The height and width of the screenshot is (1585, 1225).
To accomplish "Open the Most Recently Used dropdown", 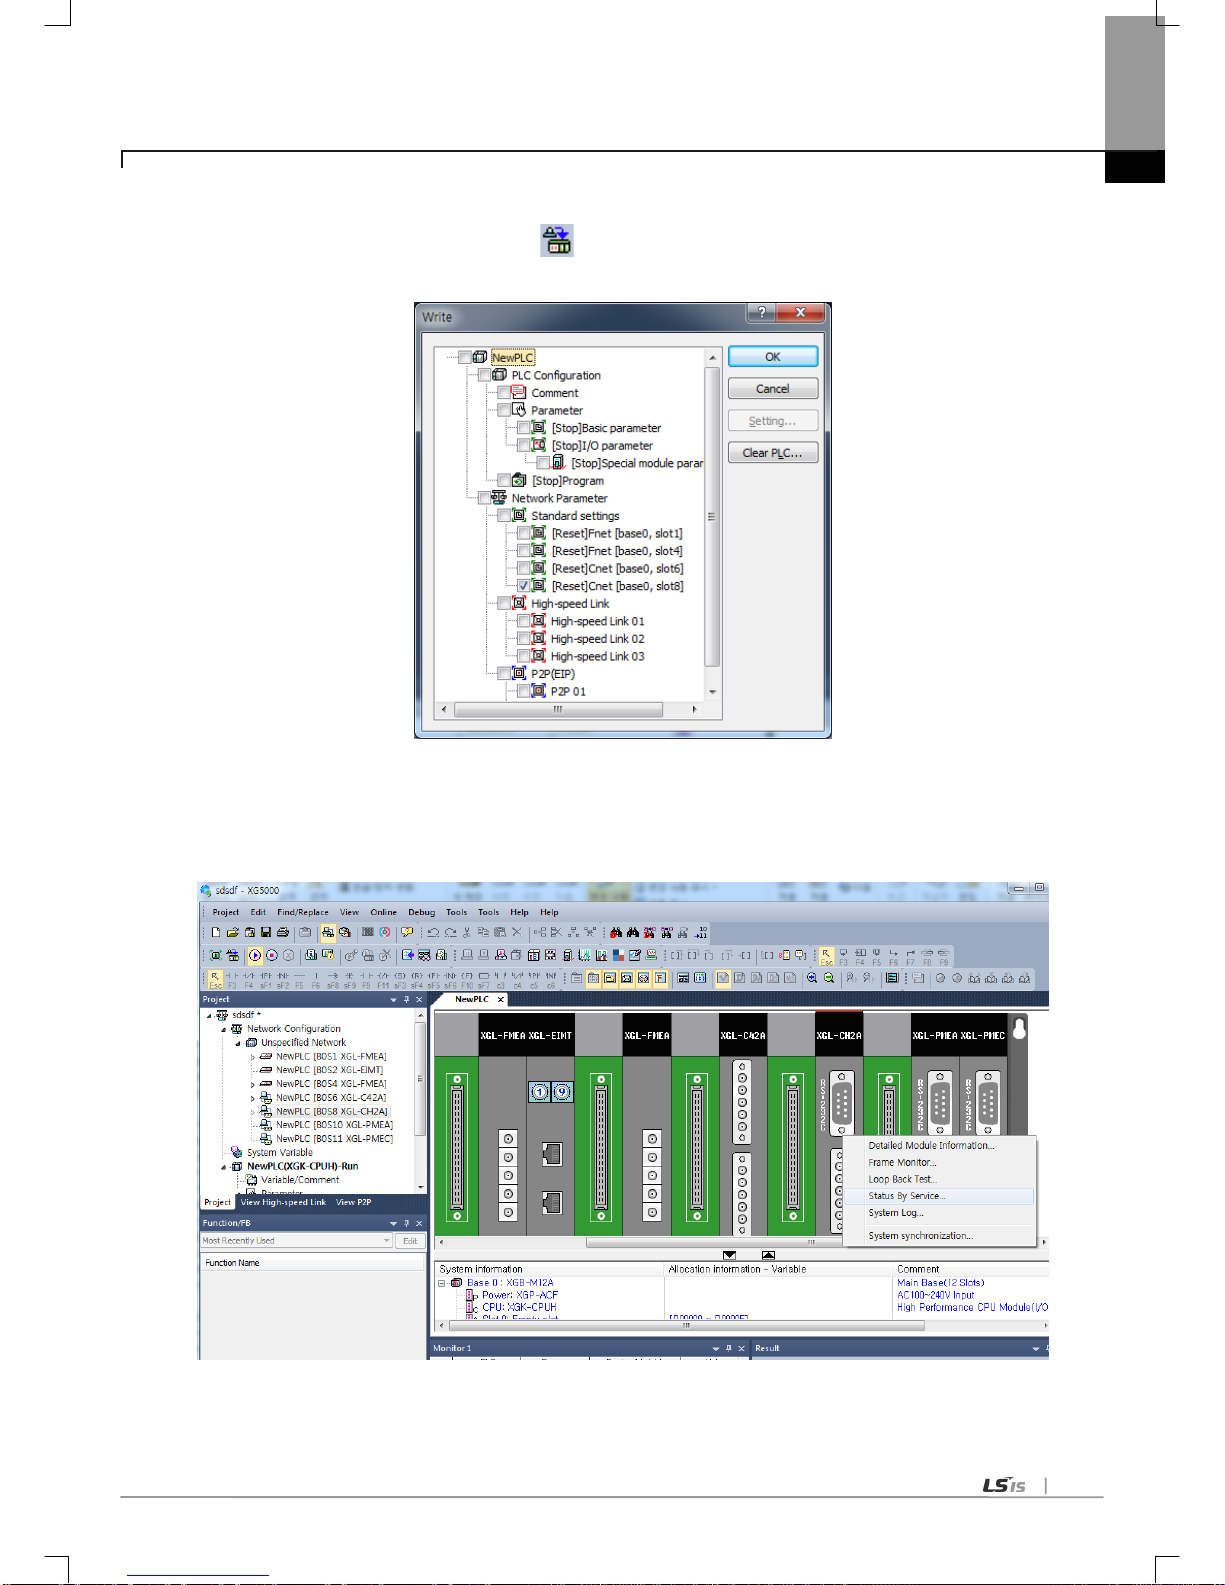I will 387,1241.
